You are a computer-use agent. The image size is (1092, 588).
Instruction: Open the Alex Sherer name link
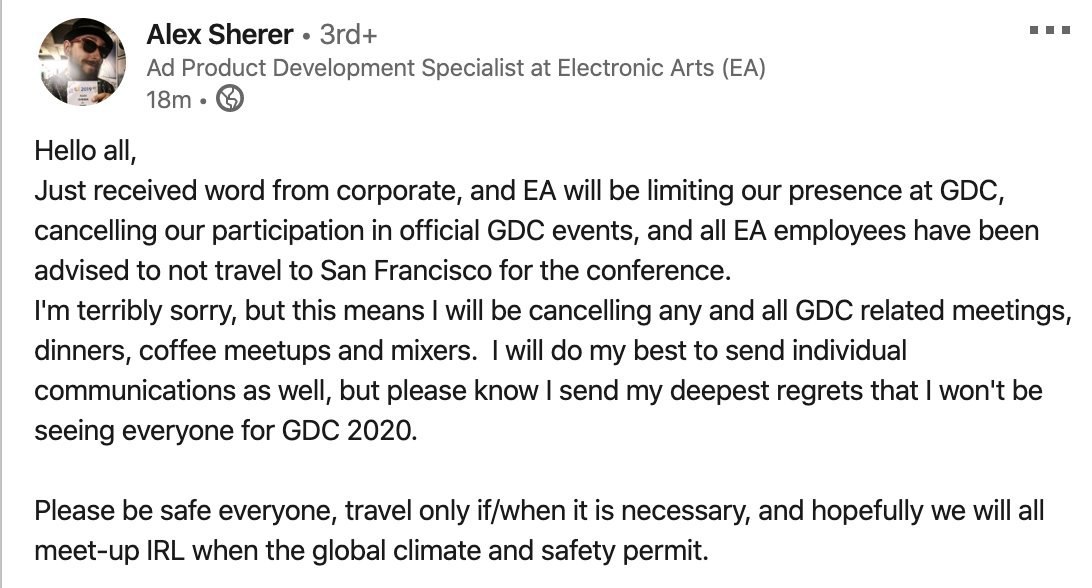(220, 34)
